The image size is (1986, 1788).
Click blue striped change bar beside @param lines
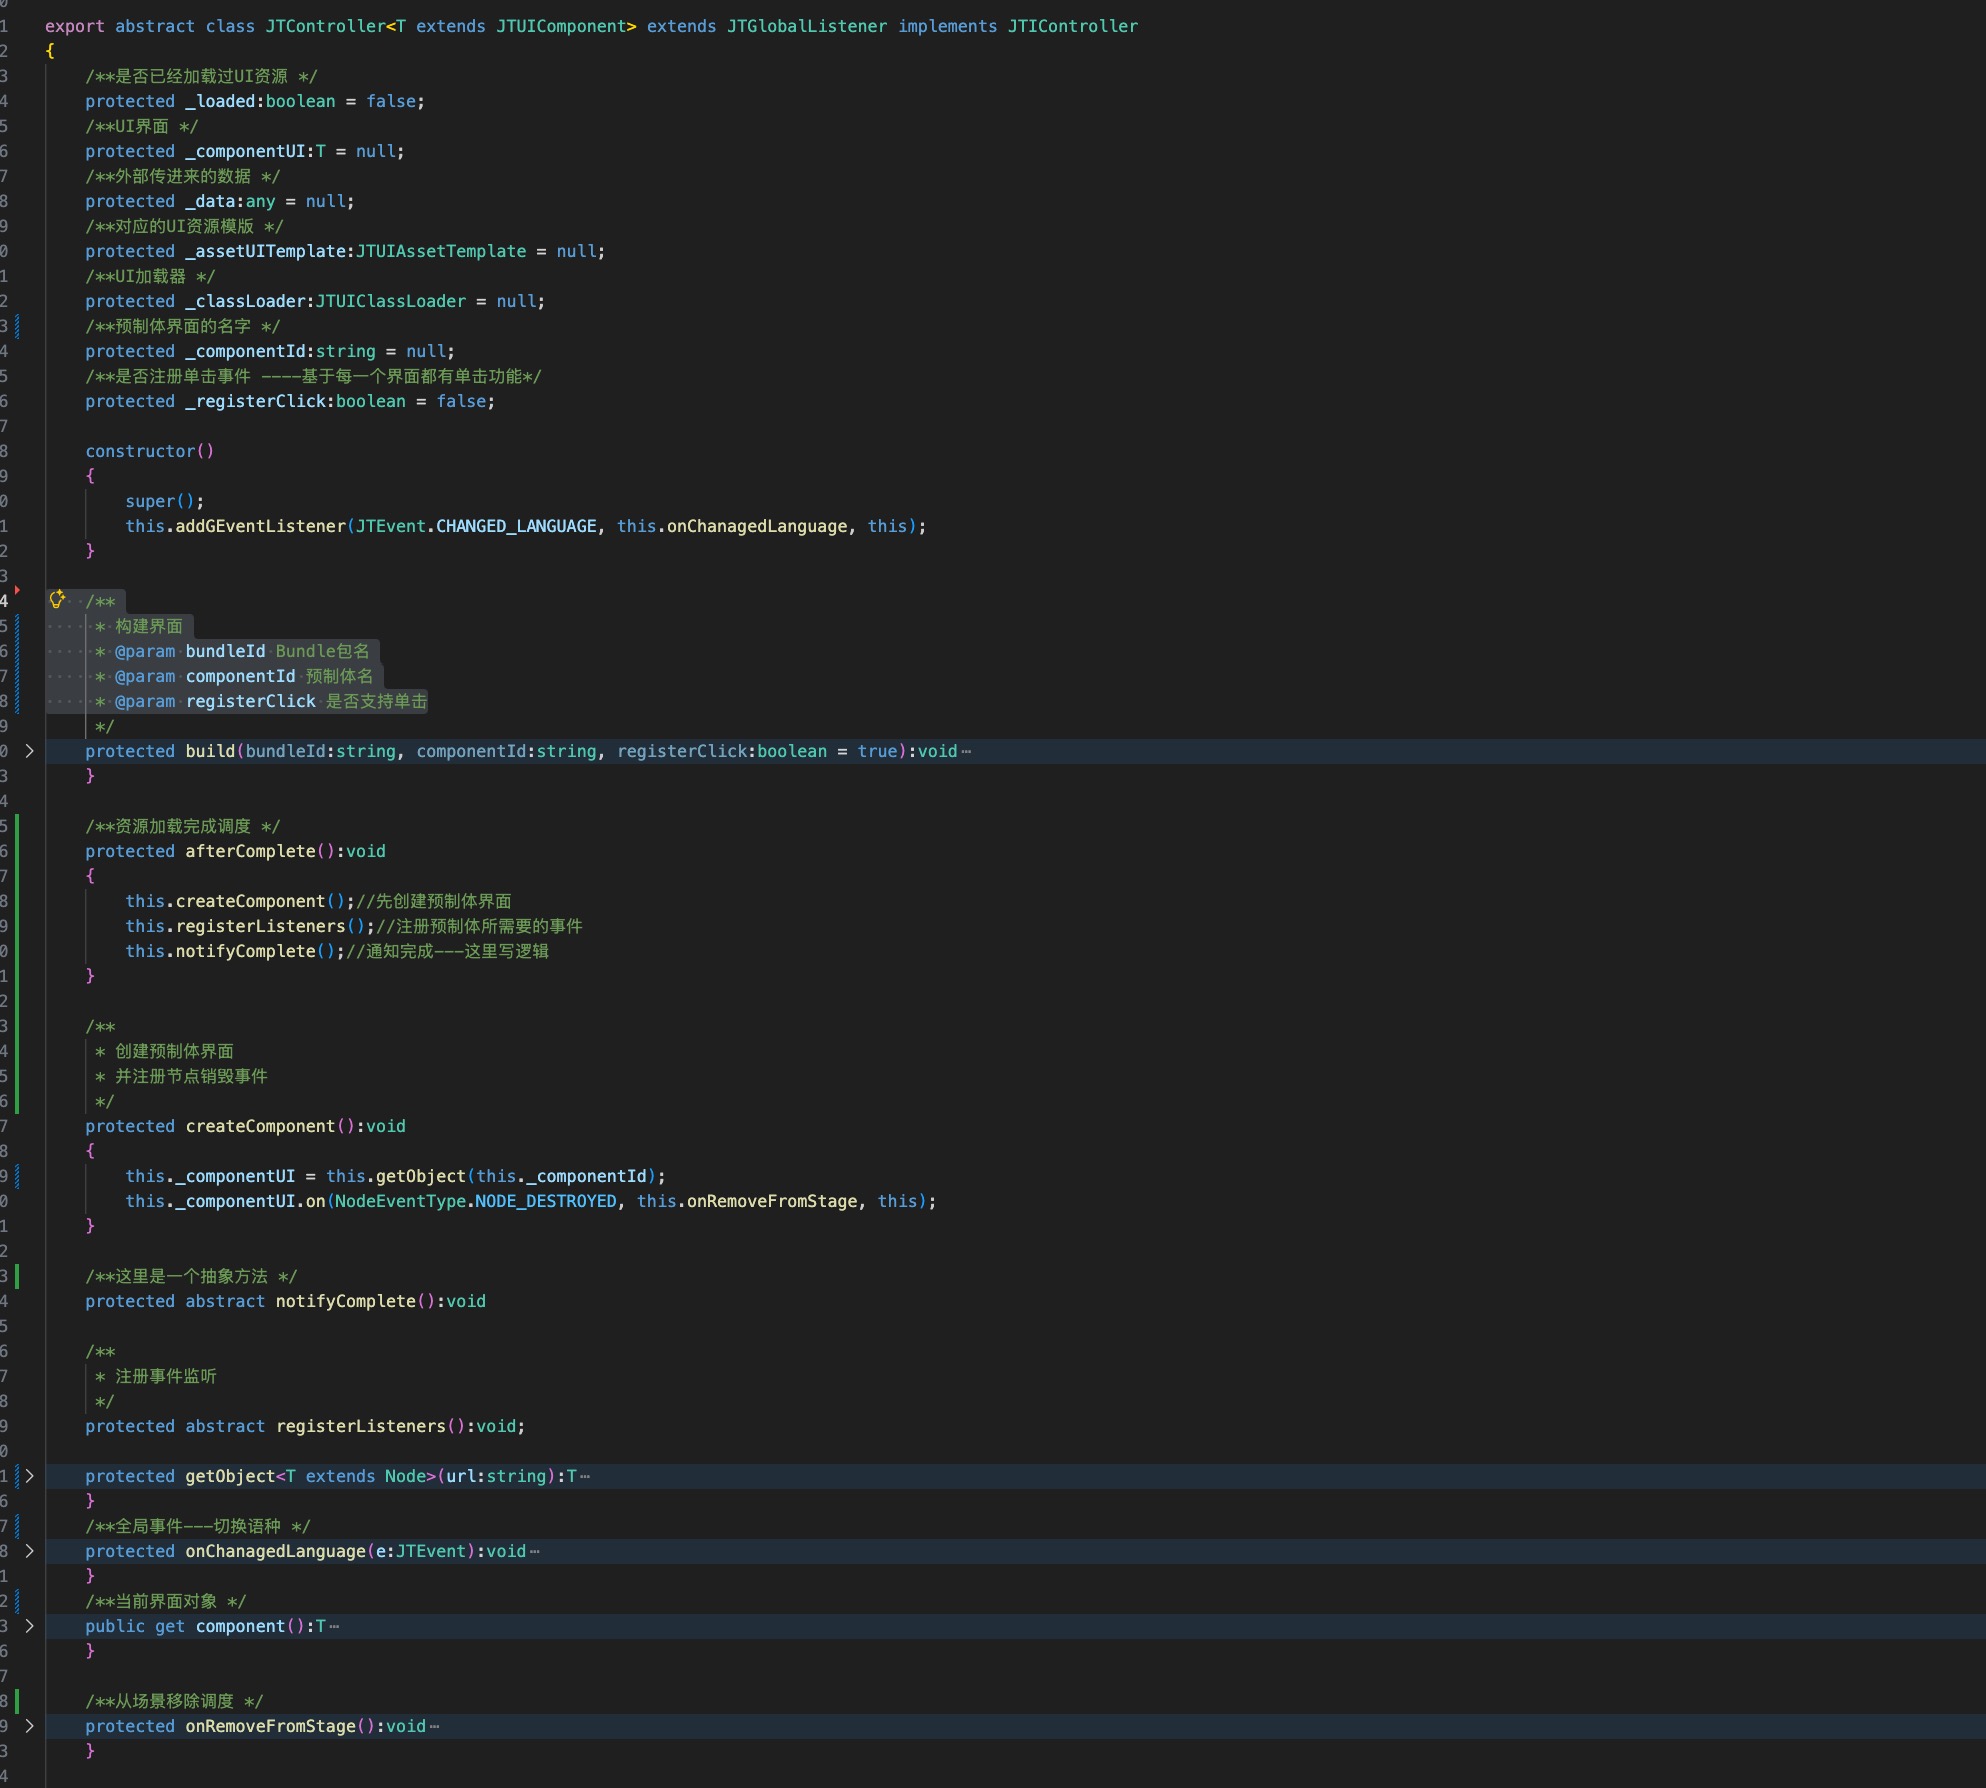tap(17, 663)
